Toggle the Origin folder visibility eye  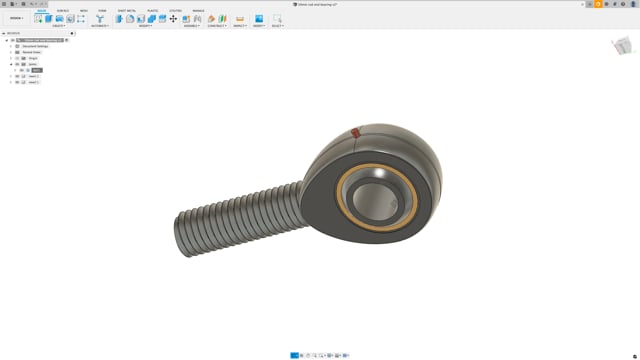17,58
